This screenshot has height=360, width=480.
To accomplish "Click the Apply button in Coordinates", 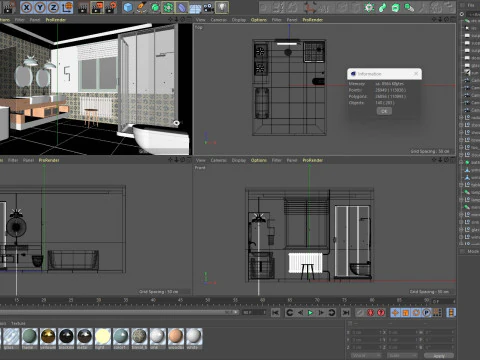I will tap(439, 356).
